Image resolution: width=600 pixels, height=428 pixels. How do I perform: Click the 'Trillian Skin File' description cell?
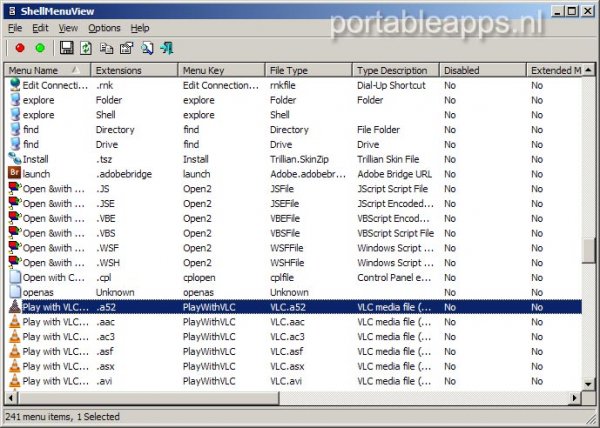pos(388,159)
